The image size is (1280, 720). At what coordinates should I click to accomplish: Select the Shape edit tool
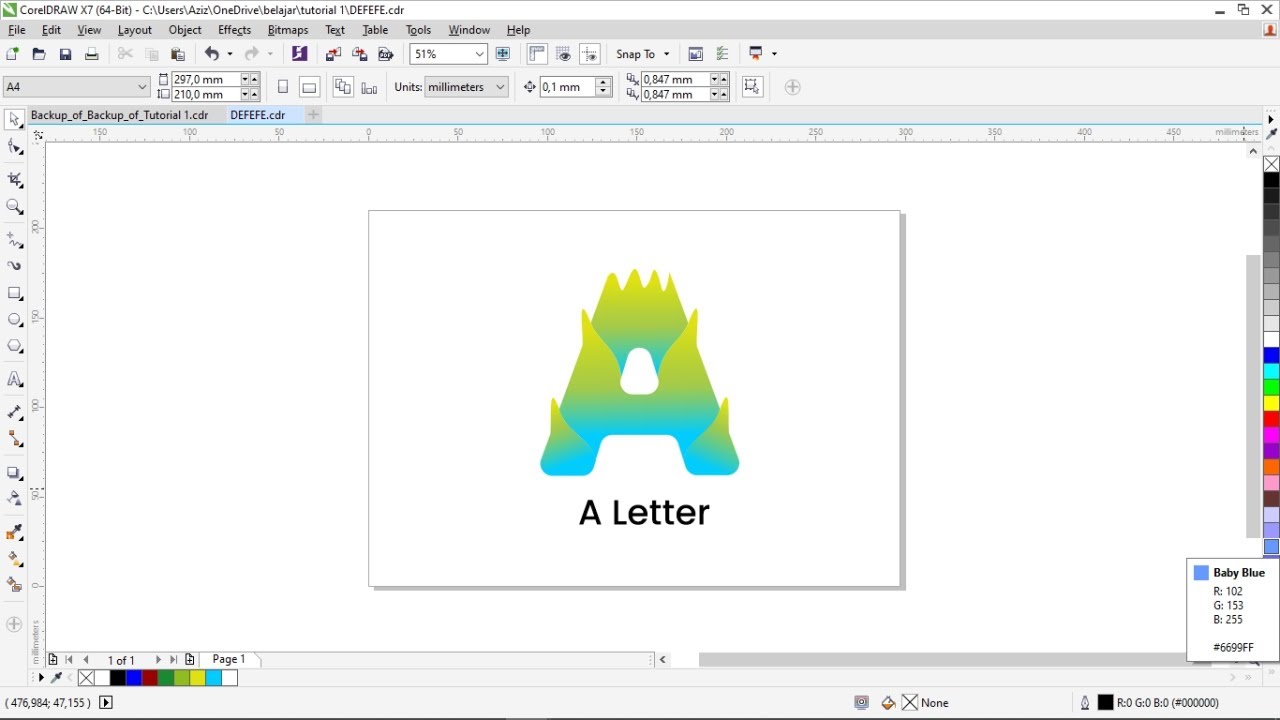click(14, 147)
